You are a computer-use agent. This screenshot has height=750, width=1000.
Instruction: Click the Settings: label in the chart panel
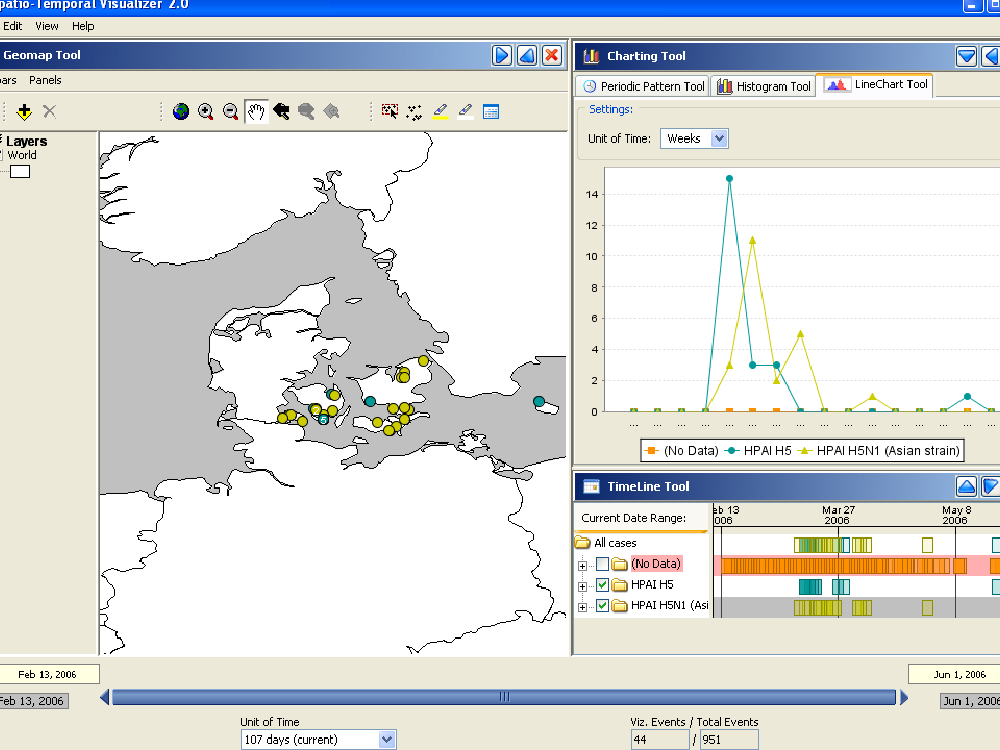coord(611,109)
